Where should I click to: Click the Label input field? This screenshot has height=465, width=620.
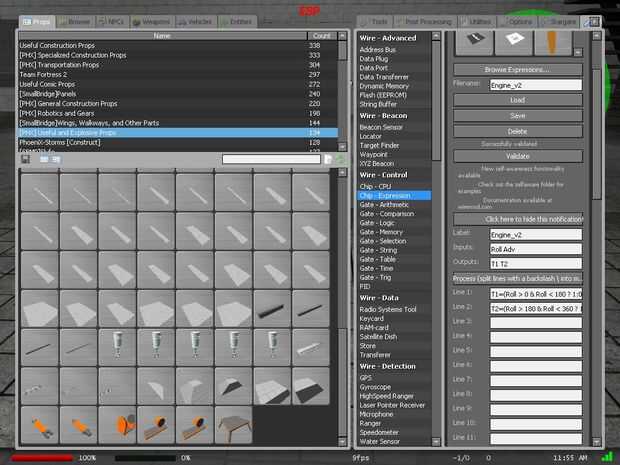(x=536, y=235)
